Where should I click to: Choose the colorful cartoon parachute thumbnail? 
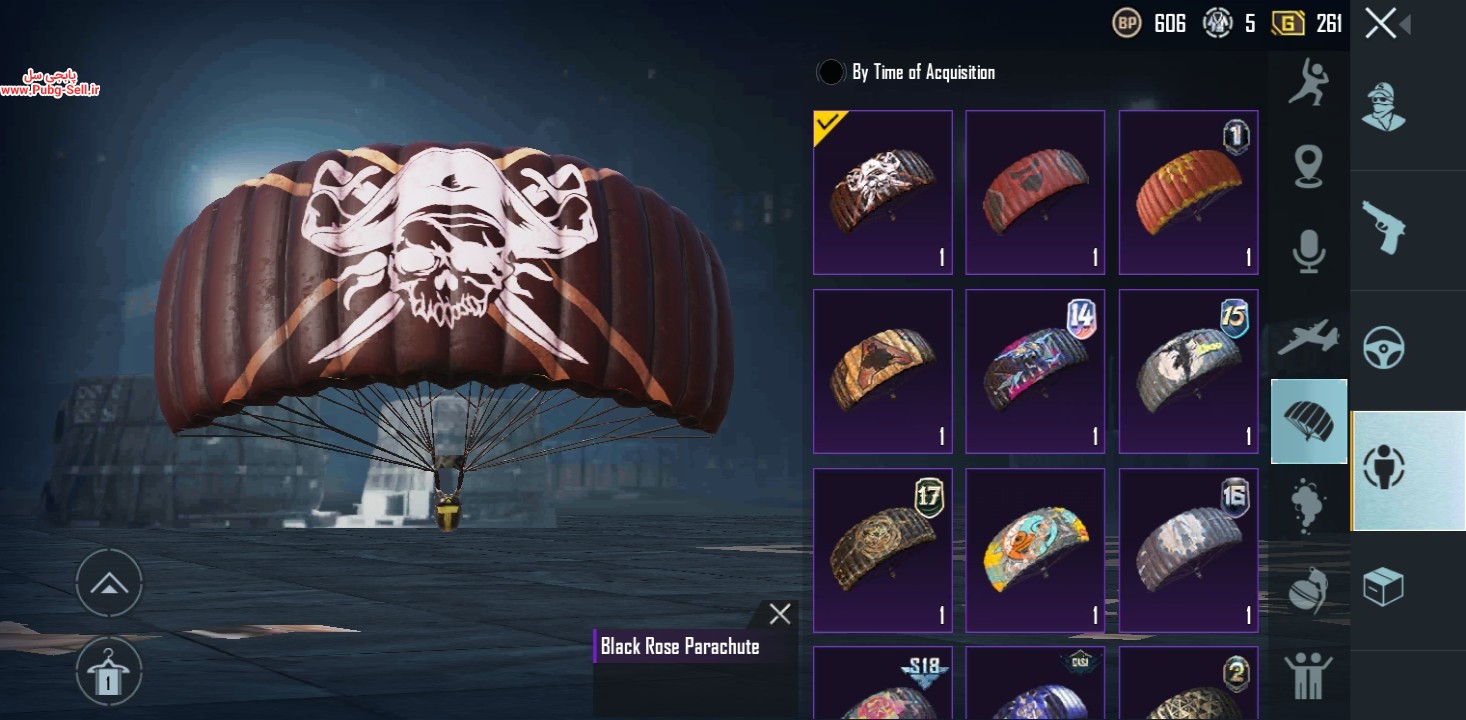point(1035,550)
